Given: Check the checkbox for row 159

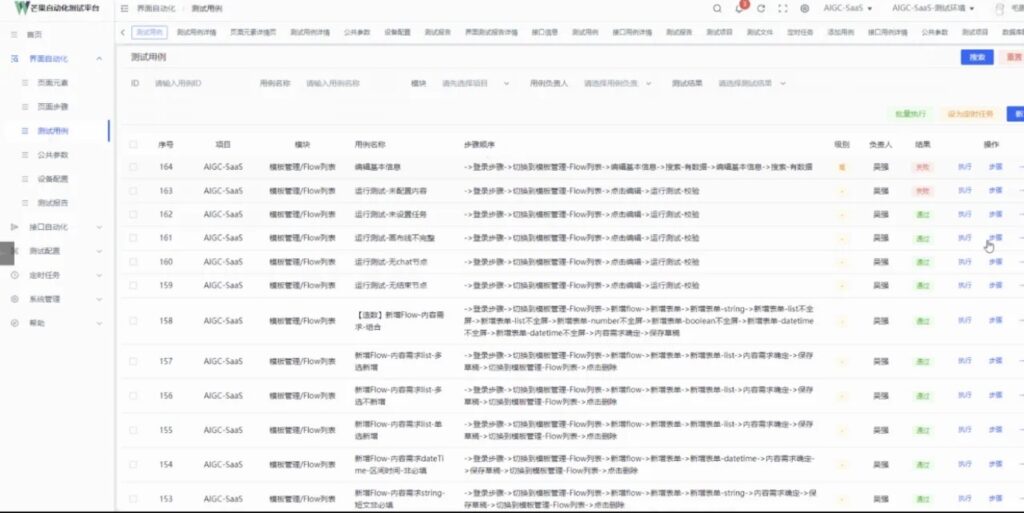Looking at the screenshot, I should click(133, 285).
